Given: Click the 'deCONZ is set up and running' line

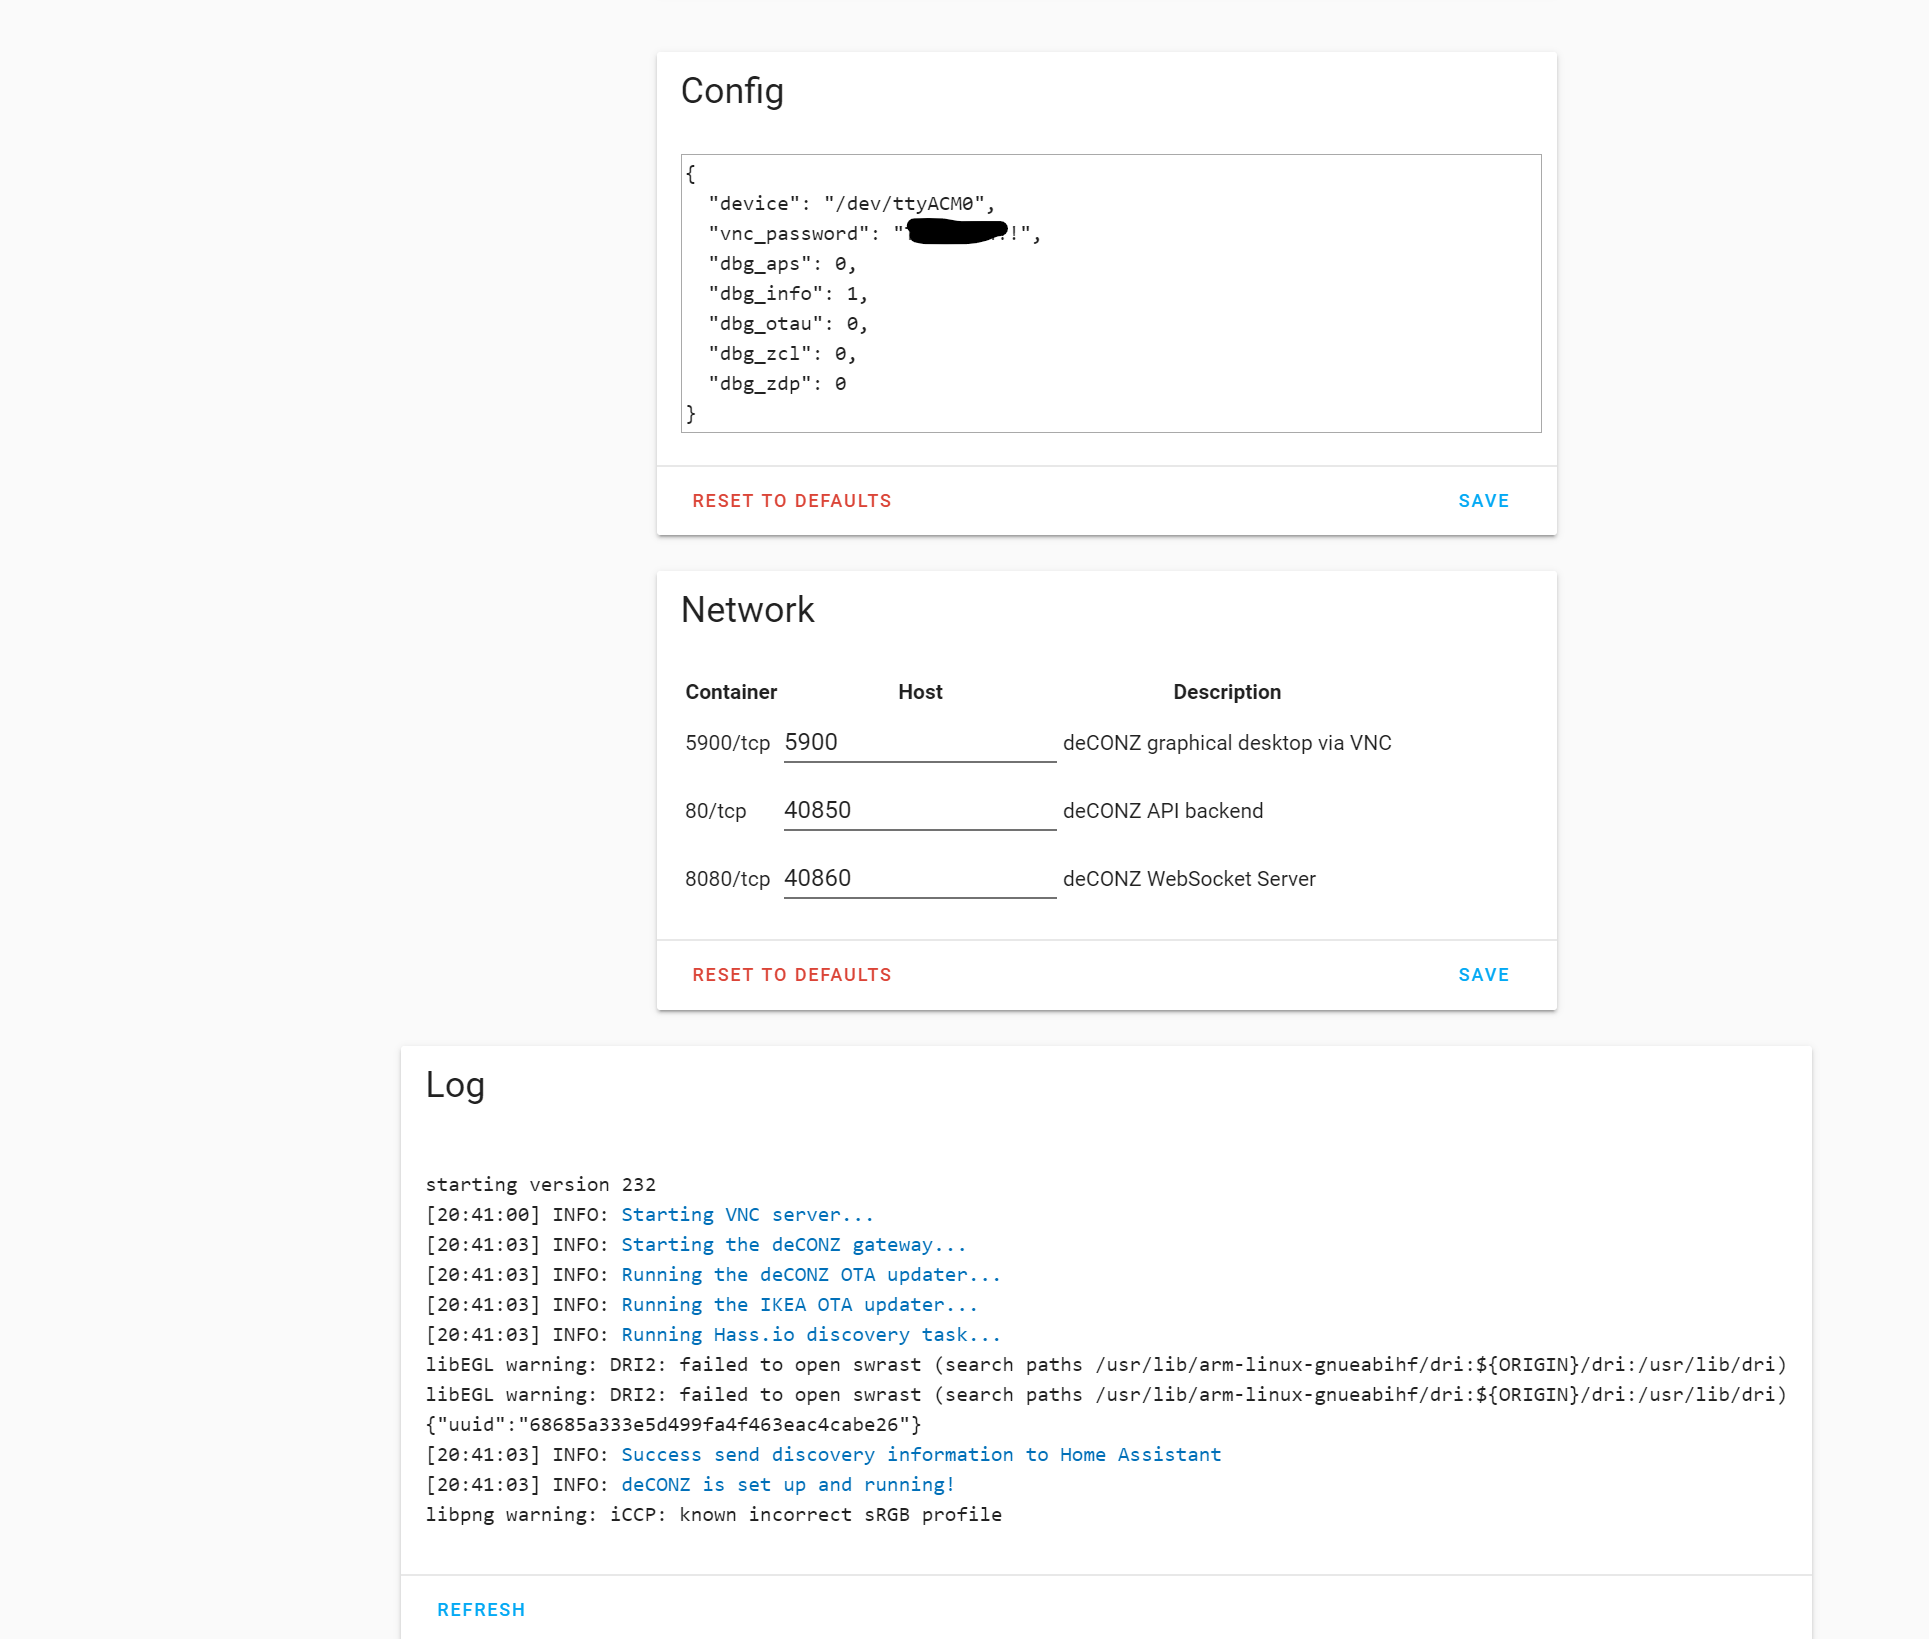Looking at the screenshot, I should tap(787, 1484).
